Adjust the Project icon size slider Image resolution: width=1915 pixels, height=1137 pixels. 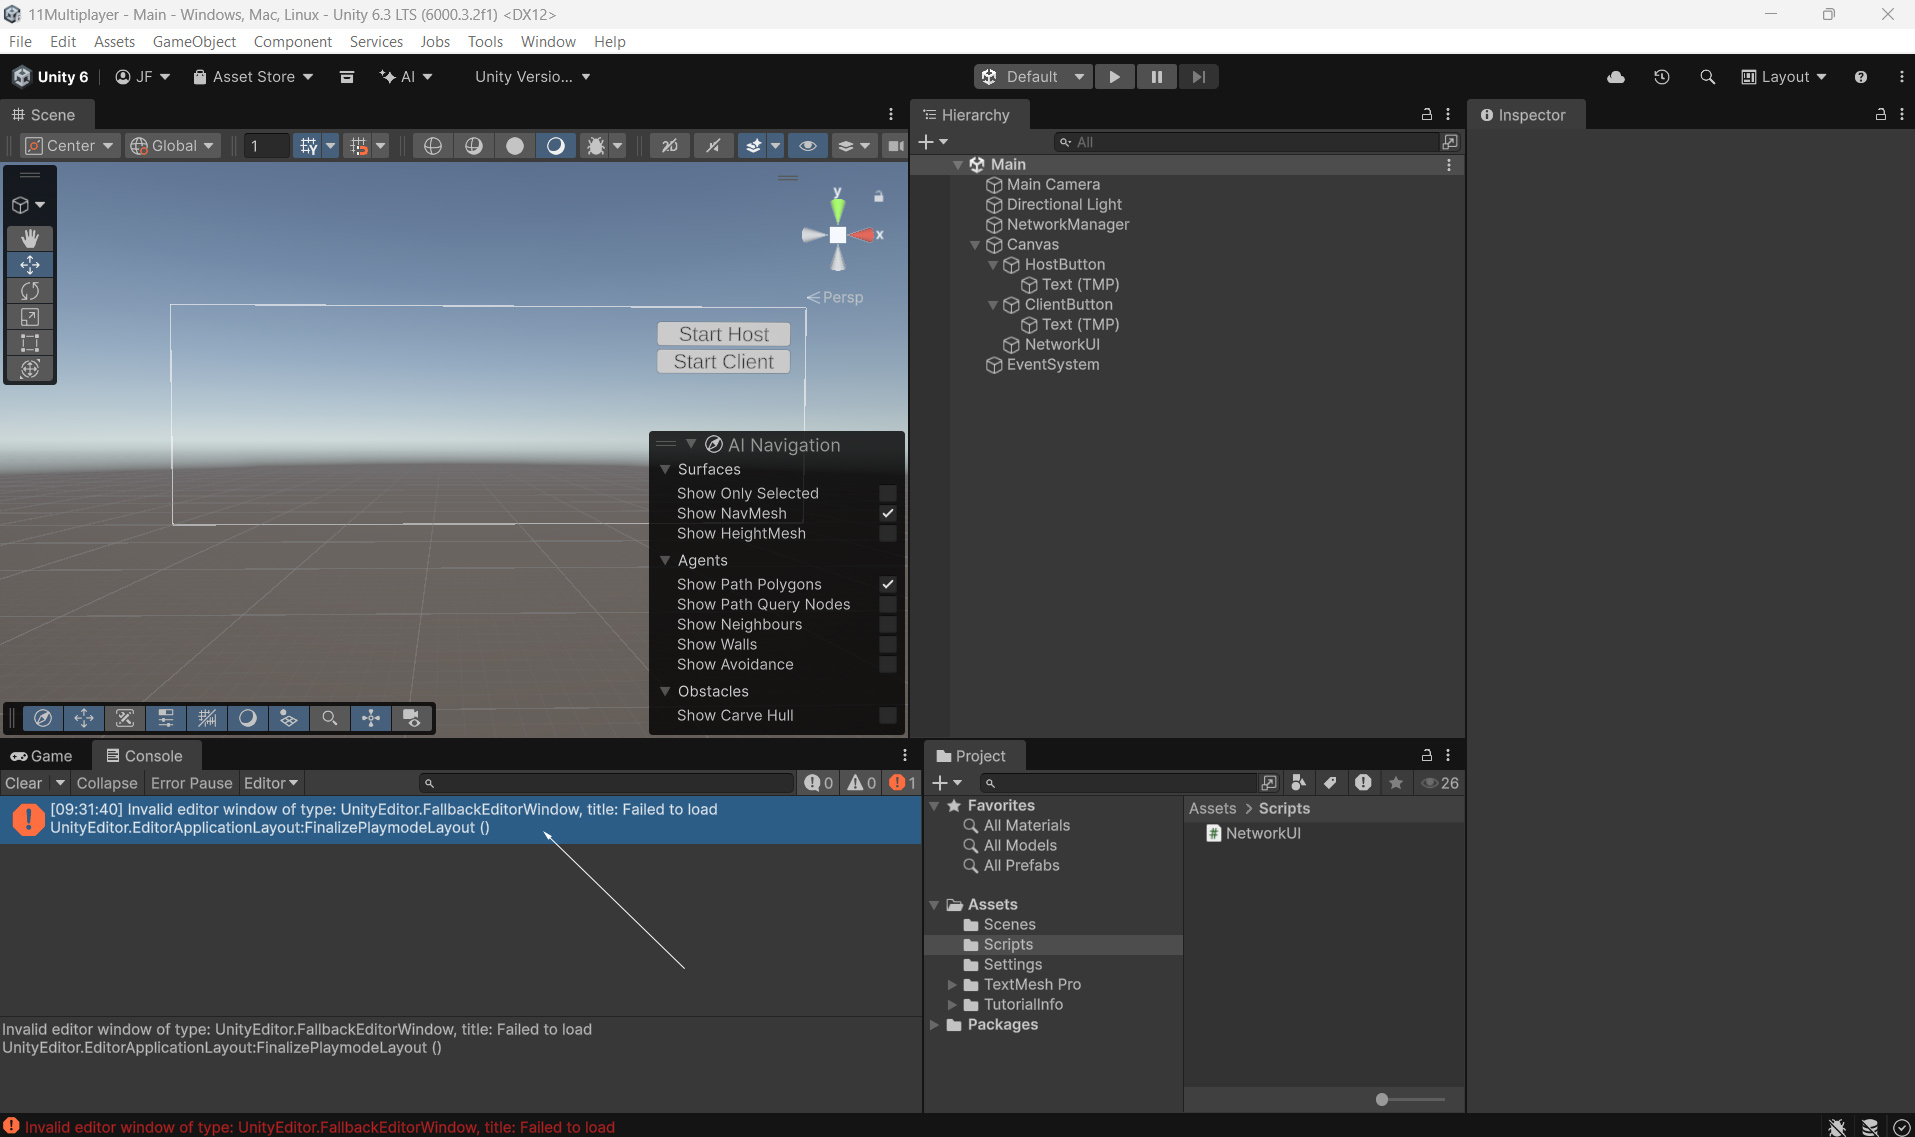point(1382,1099)
